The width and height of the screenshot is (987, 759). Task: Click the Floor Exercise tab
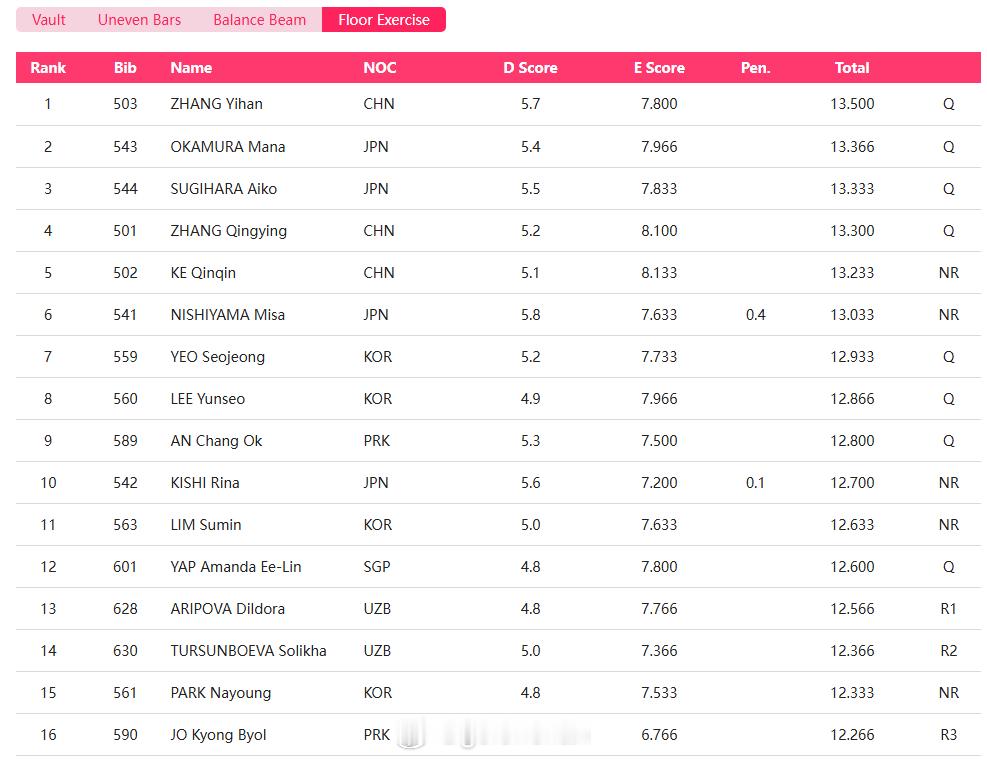384,20
